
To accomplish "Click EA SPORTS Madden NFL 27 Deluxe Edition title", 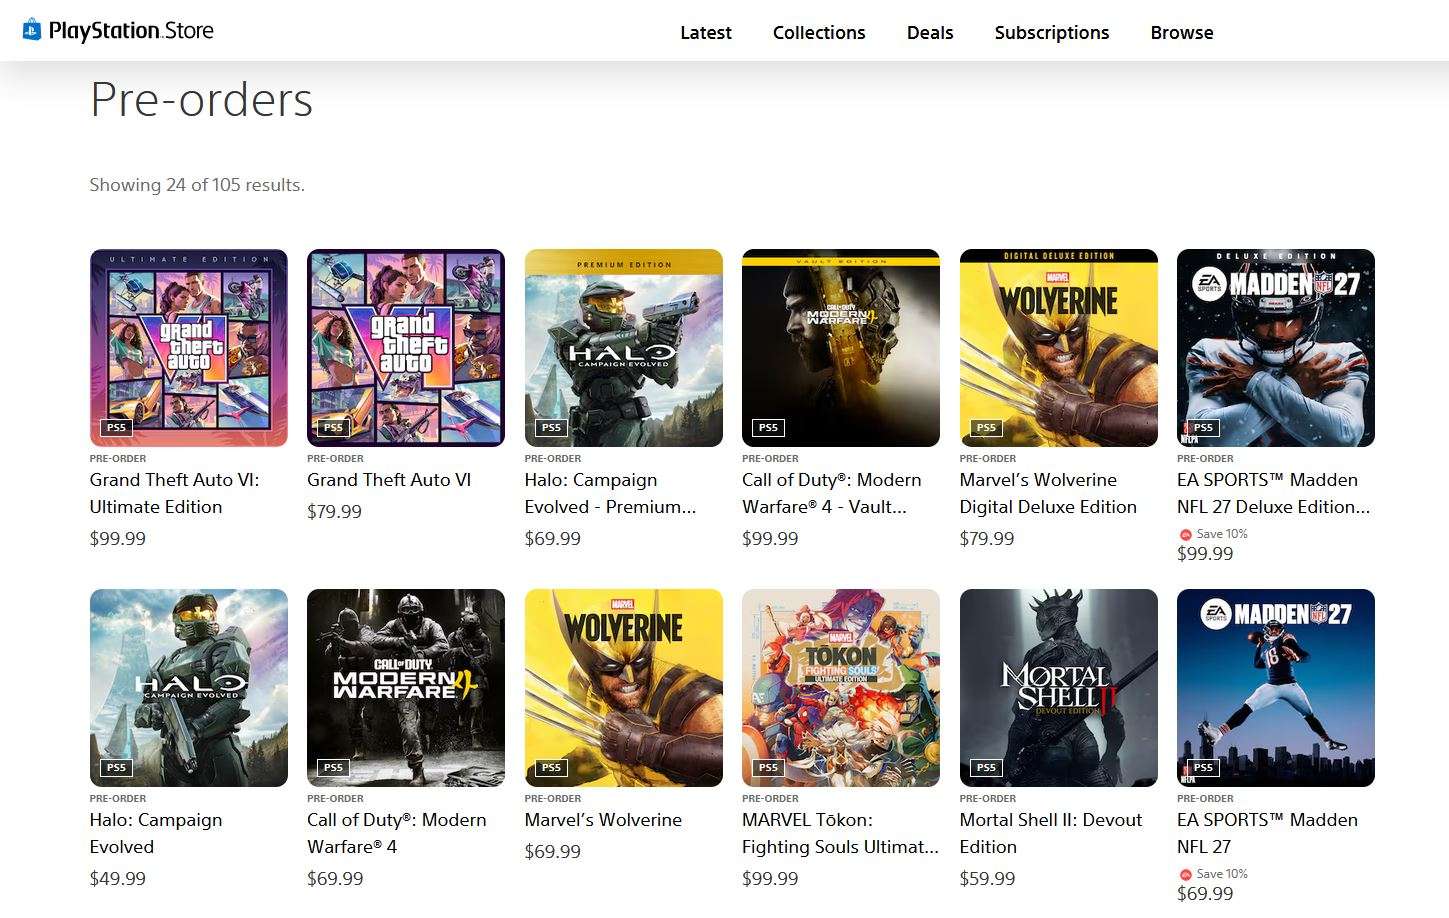I will (x=1274, y=493).
